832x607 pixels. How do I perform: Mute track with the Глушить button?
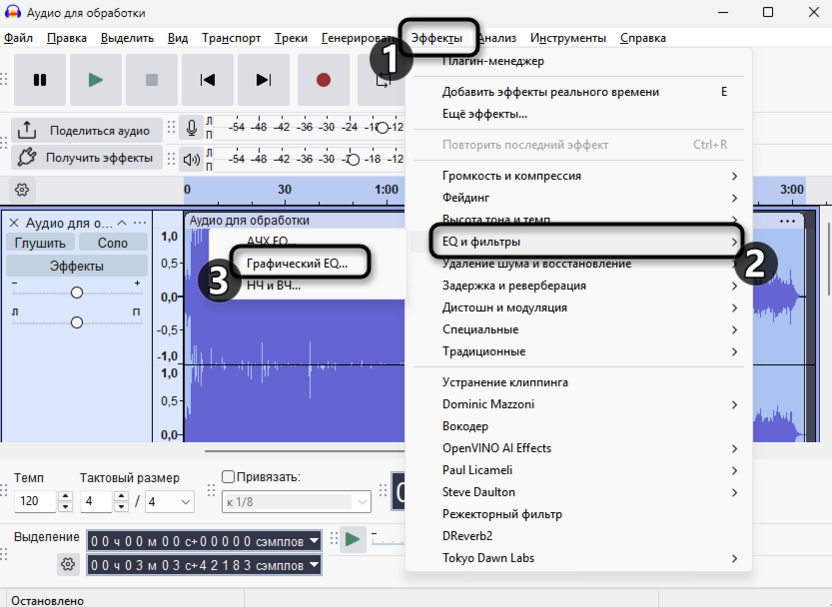pyautogui.click(x=40, y=243)
